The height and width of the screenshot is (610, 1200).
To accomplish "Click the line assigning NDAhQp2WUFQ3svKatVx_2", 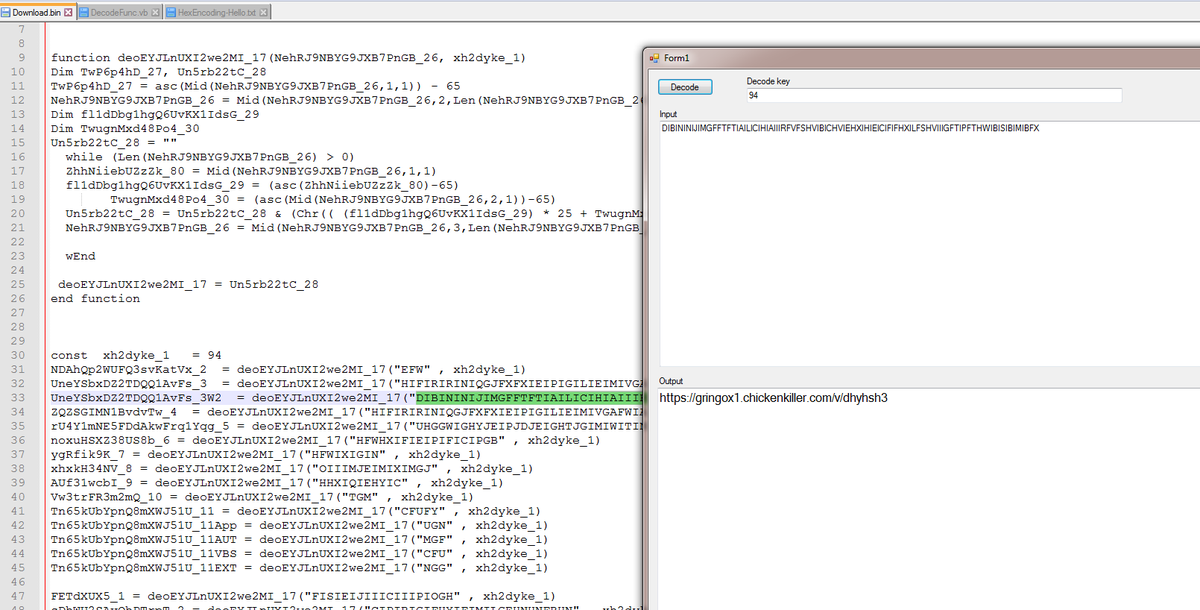I will coord(288,369).
